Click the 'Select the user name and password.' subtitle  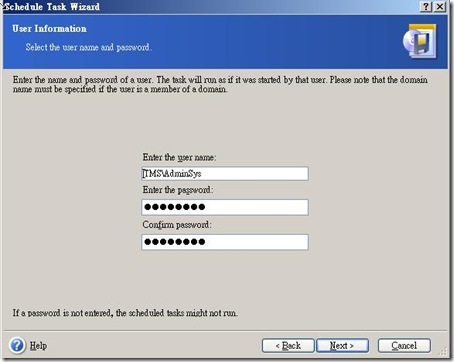tap(89, 47)
